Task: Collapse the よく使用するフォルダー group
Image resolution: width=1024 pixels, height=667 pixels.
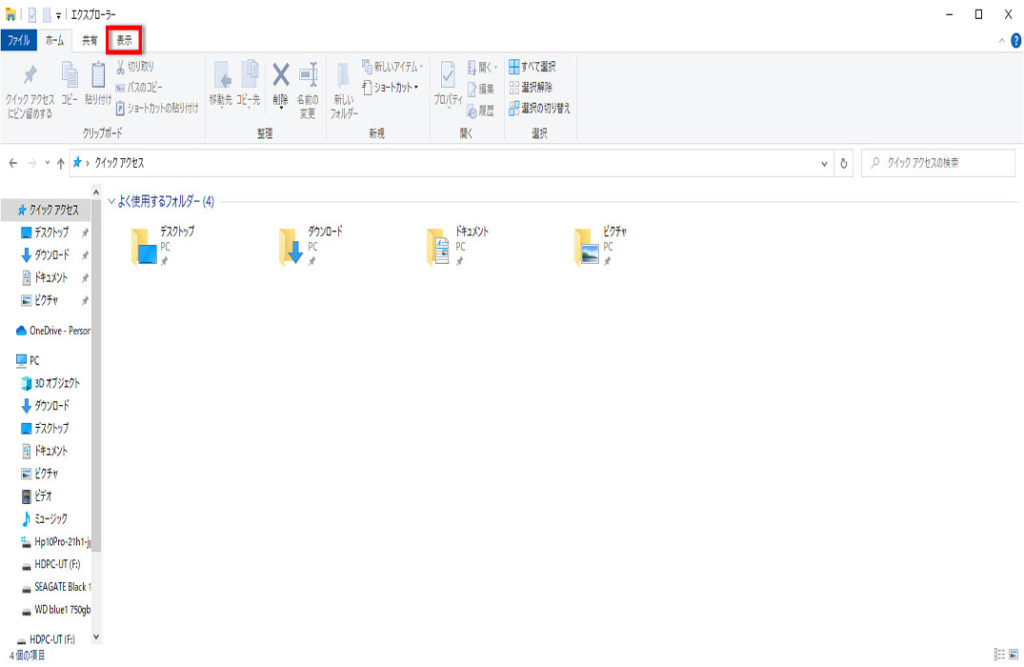Action: point(112,202)
